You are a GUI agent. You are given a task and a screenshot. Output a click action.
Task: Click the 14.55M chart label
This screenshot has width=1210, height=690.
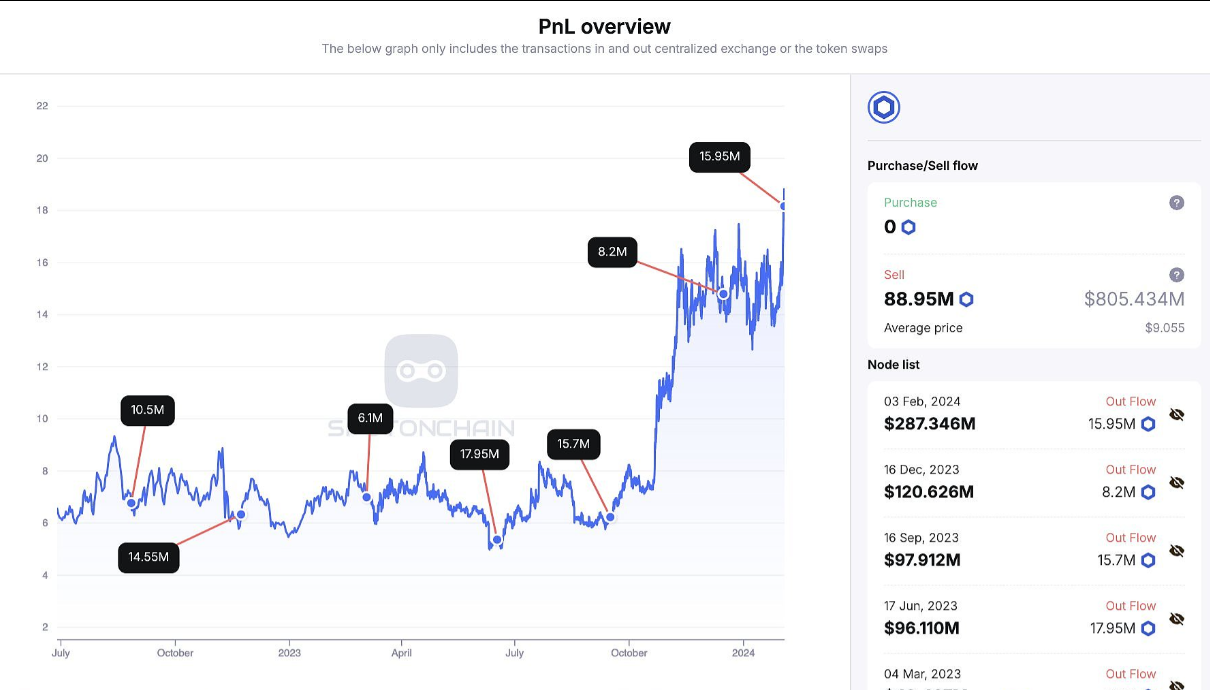(148, 557)
